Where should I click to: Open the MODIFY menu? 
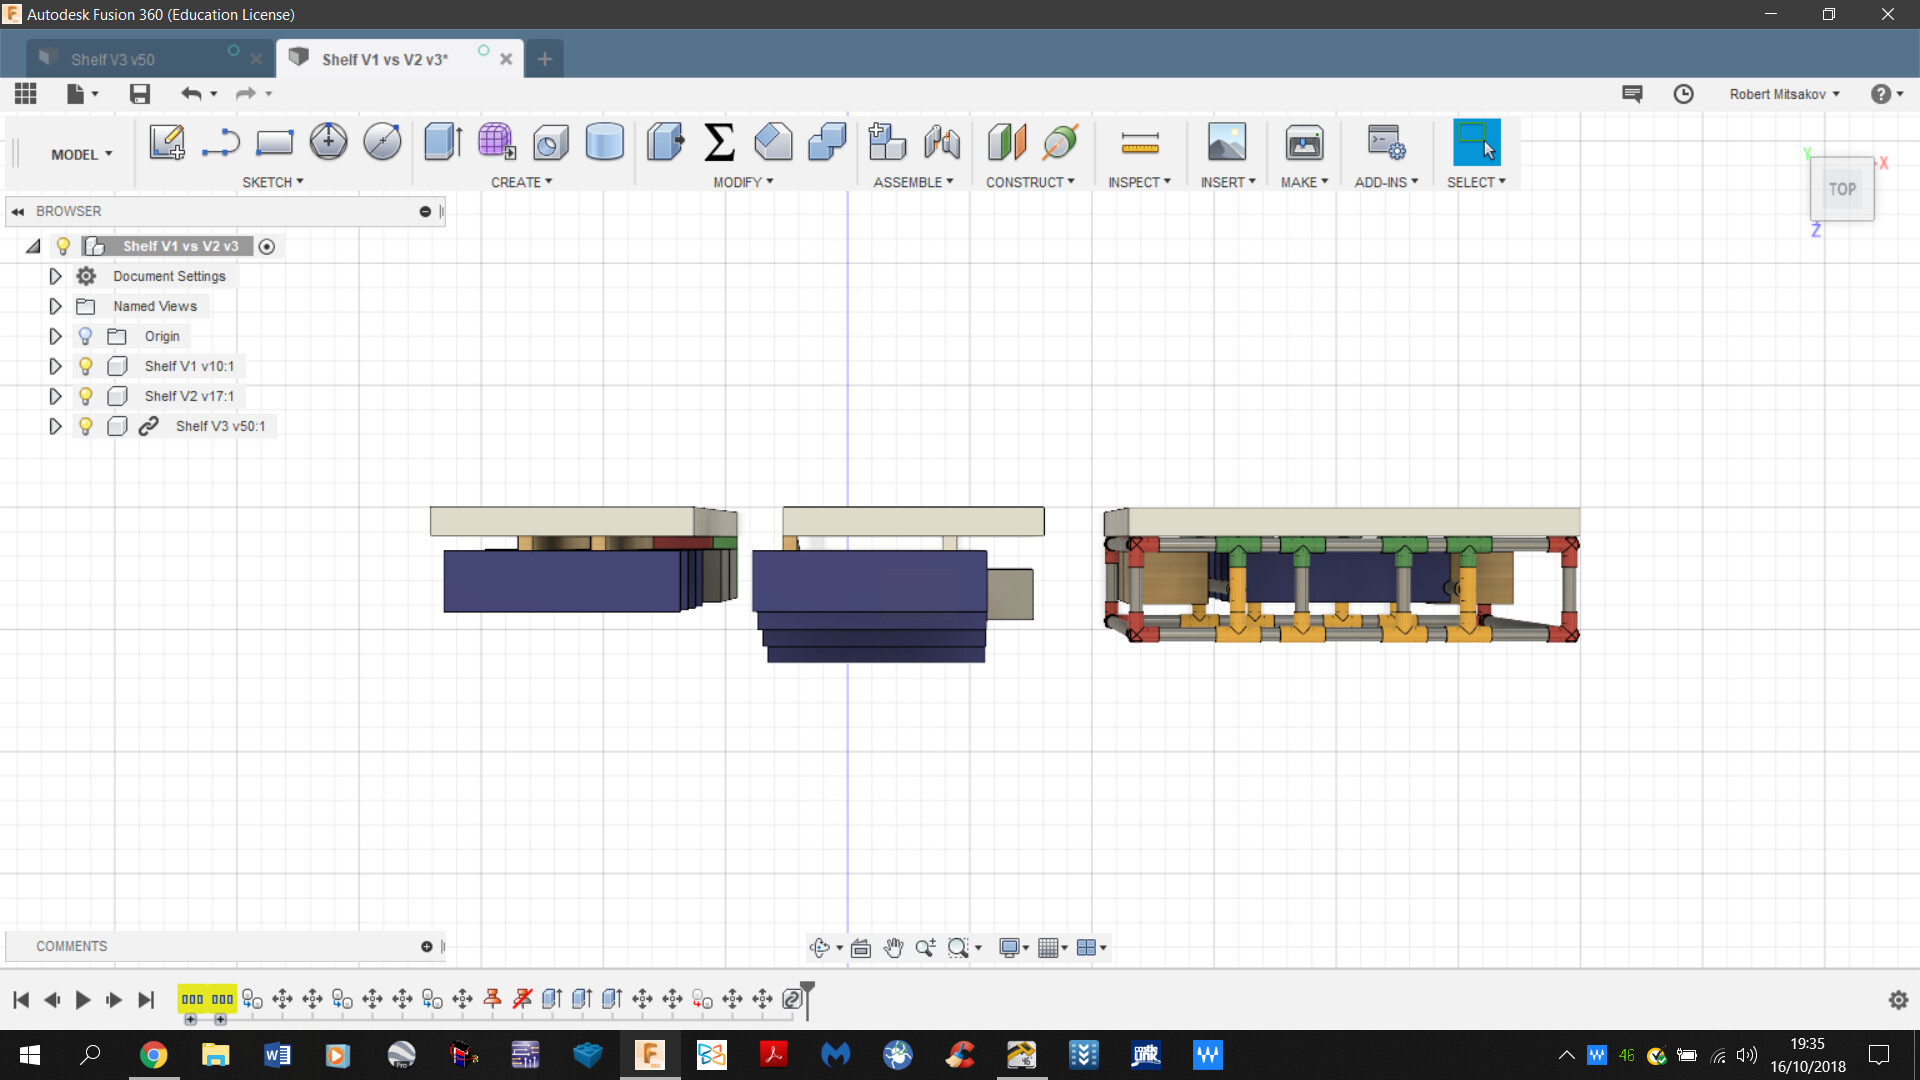coord(743,182)
